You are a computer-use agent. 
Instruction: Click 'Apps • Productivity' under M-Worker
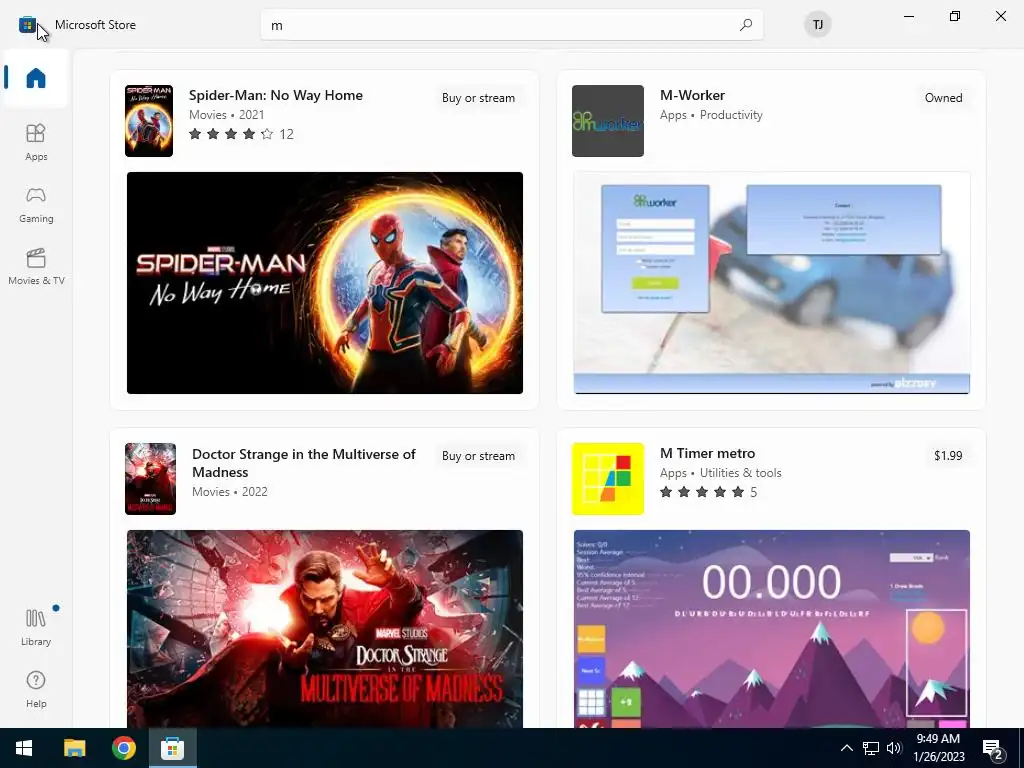click(x=711, y=115)
